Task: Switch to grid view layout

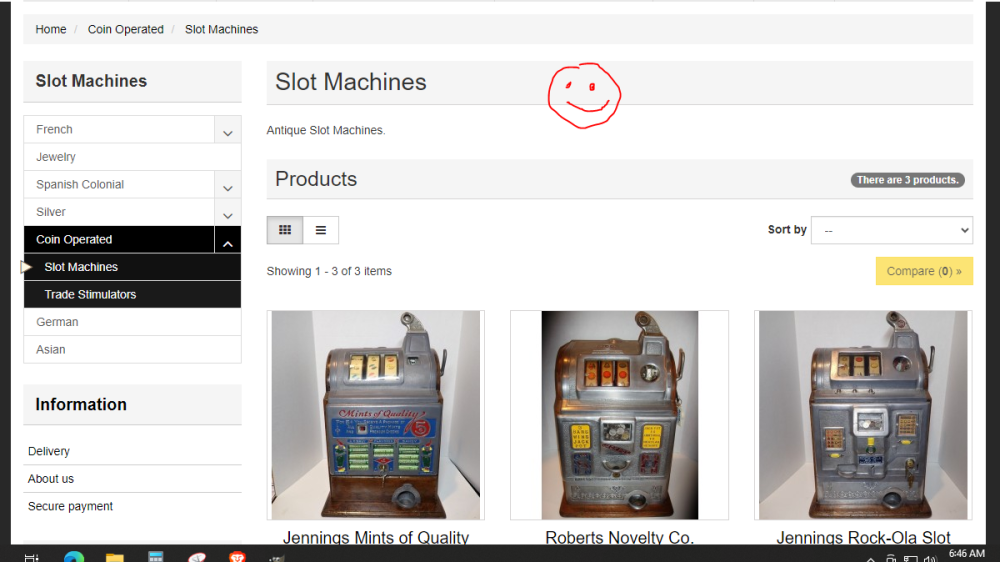Action: 285,230
